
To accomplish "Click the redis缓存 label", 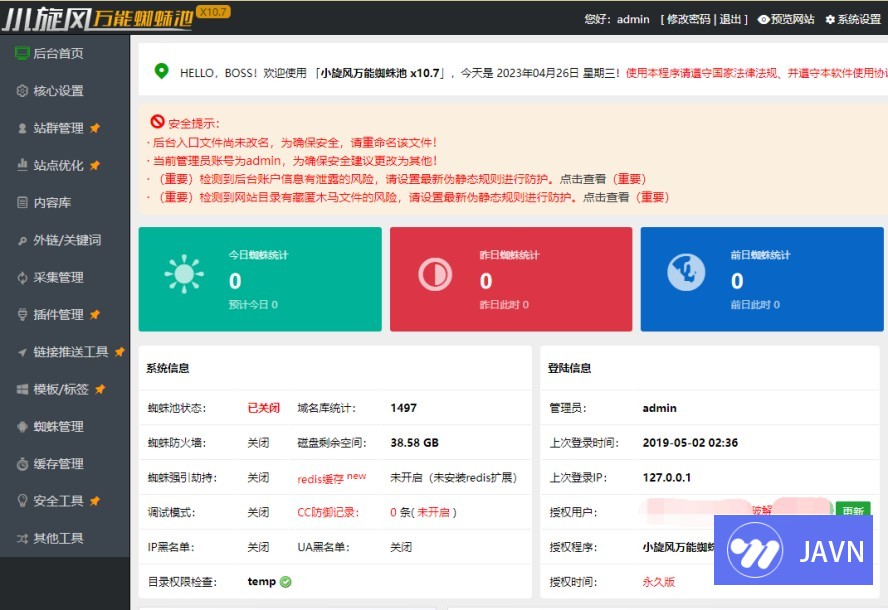I will pyautogui.click(x=320, y=479).
